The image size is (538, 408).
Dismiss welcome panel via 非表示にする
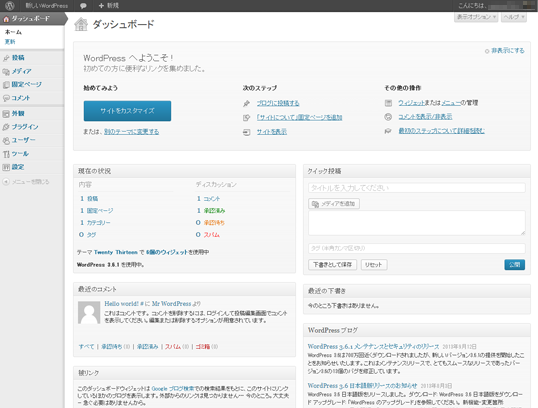[507, 51]
